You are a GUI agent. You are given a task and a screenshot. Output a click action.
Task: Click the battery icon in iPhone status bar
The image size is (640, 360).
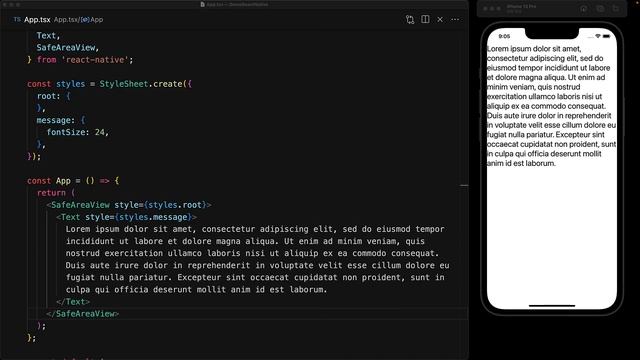[607, 36]
